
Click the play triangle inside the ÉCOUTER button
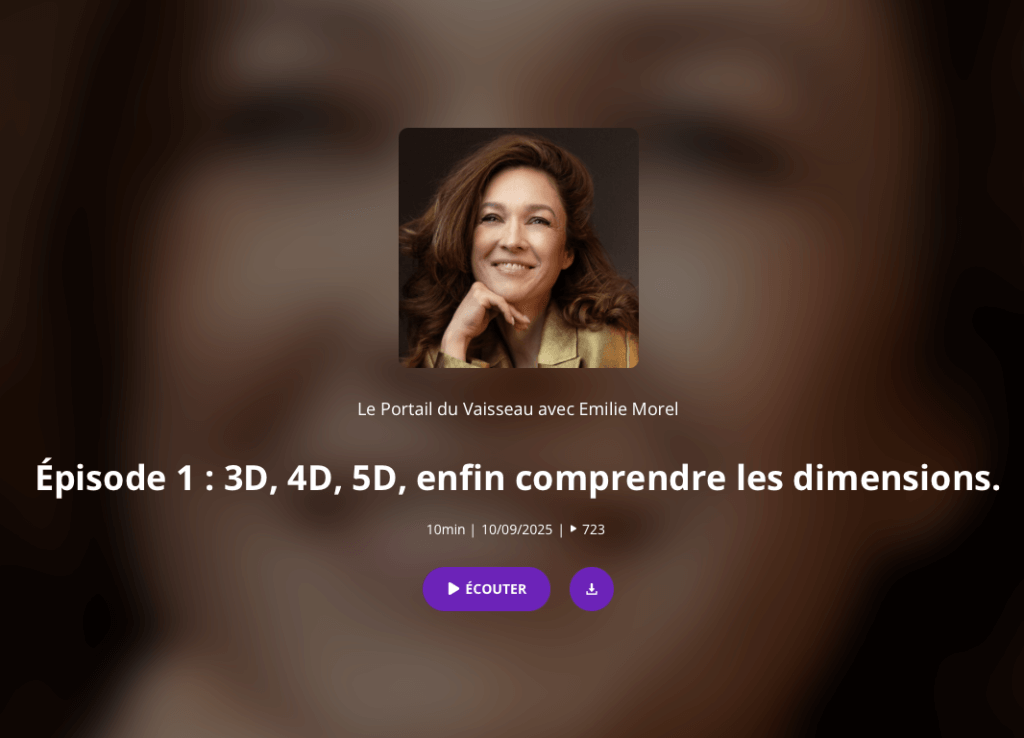(x=453, y=589)
